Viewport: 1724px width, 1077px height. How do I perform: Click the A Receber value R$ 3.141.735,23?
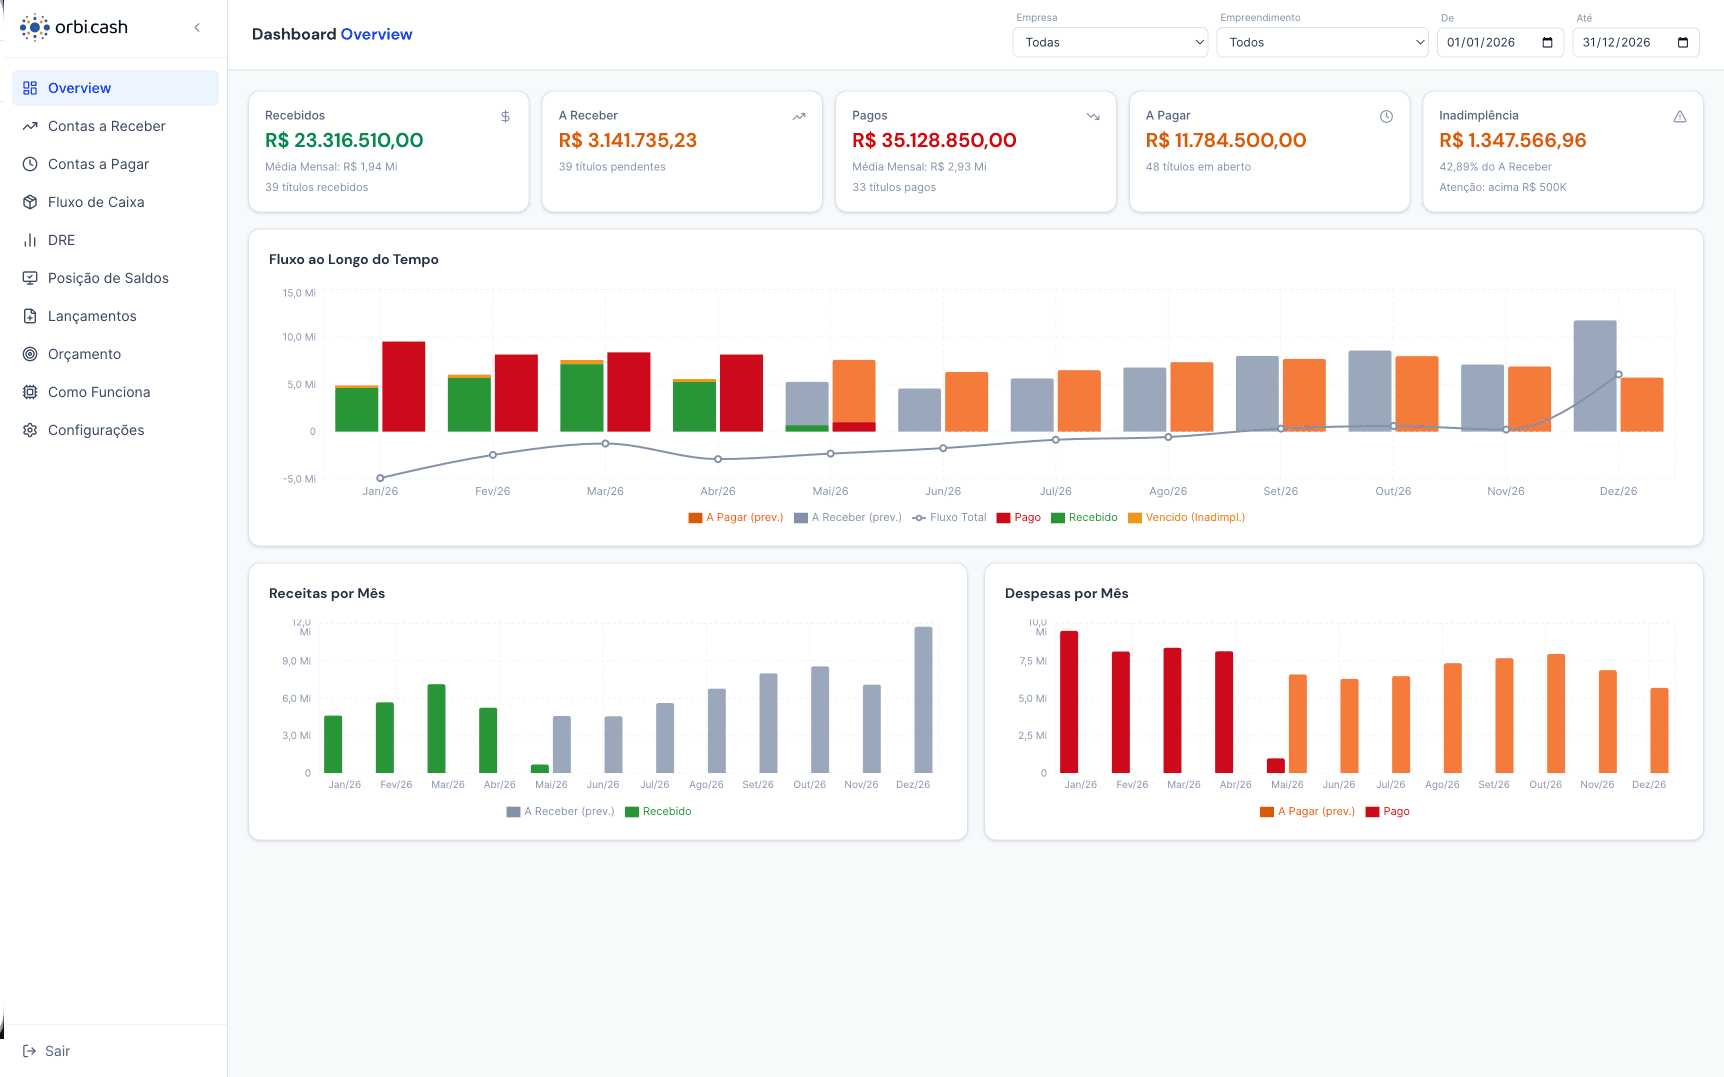pyautogui.click(x=628, y=141)
